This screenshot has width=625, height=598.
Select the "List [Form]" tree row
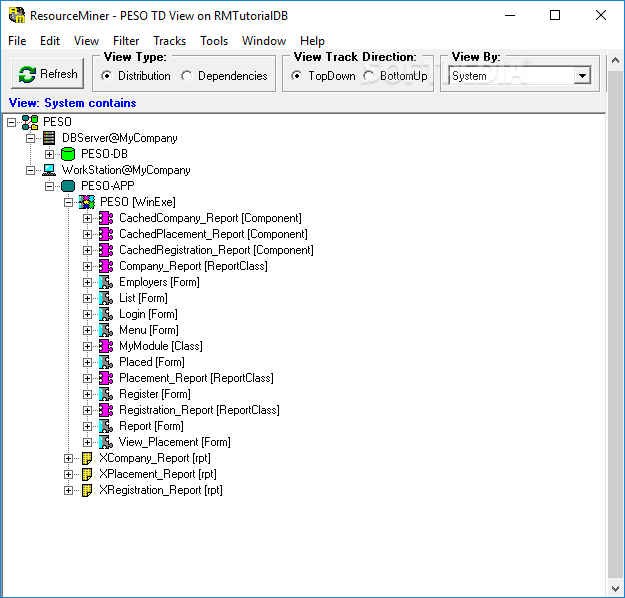[143, 298]
